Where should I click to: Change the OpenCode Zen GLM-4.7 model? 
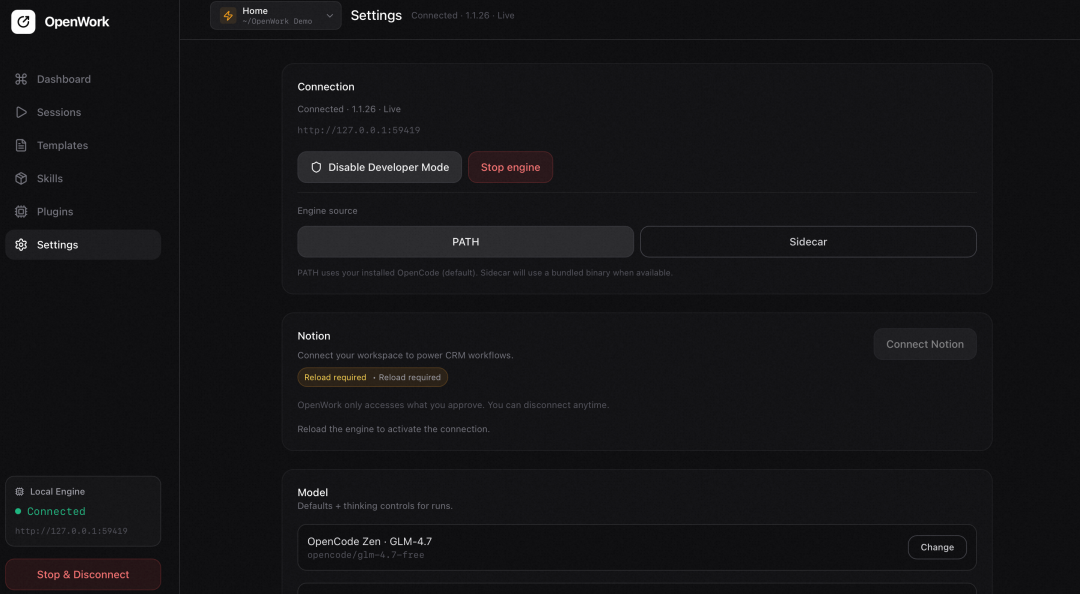tap(937, 547)
